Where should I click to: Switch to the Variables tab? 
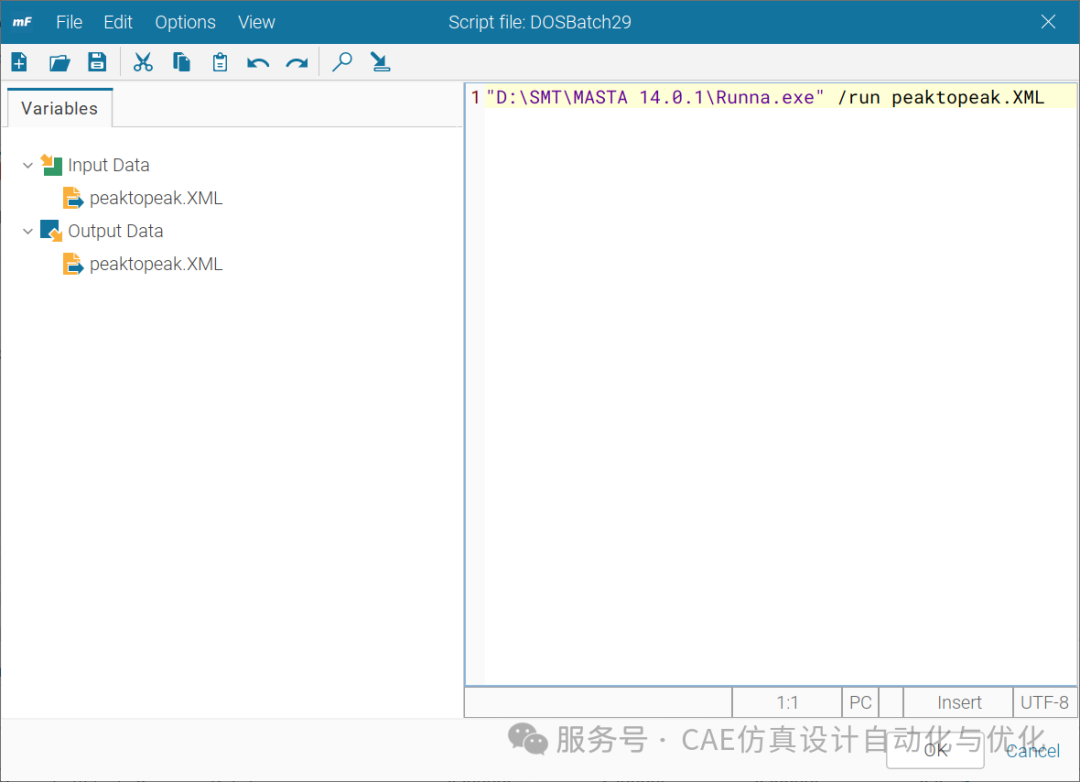tap(59, 108)
